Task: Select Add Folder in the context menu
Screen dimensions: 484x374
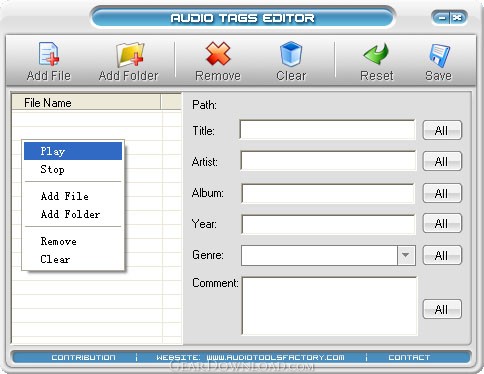Action: pyautogui.click(x=73, y=214)
